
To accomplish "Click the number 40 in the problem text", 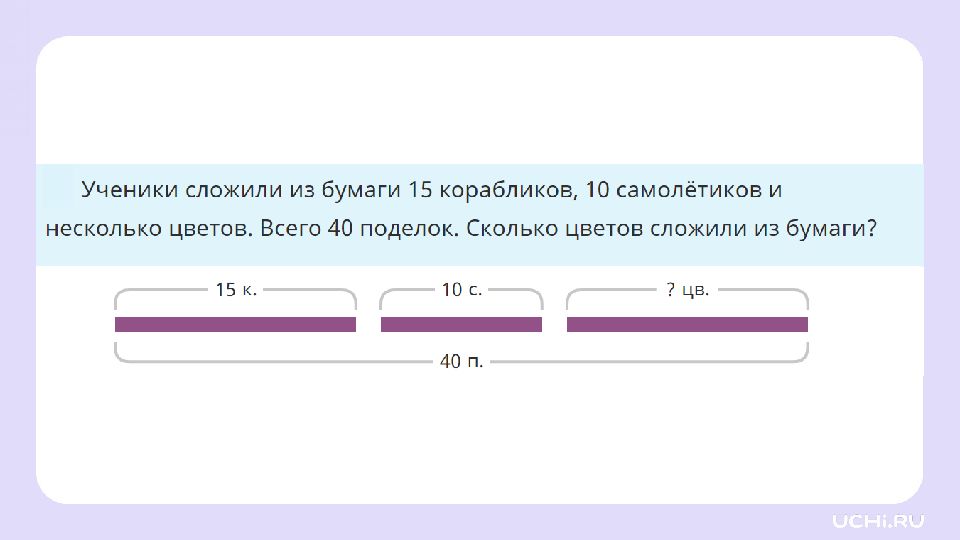I will coord(340,228).
